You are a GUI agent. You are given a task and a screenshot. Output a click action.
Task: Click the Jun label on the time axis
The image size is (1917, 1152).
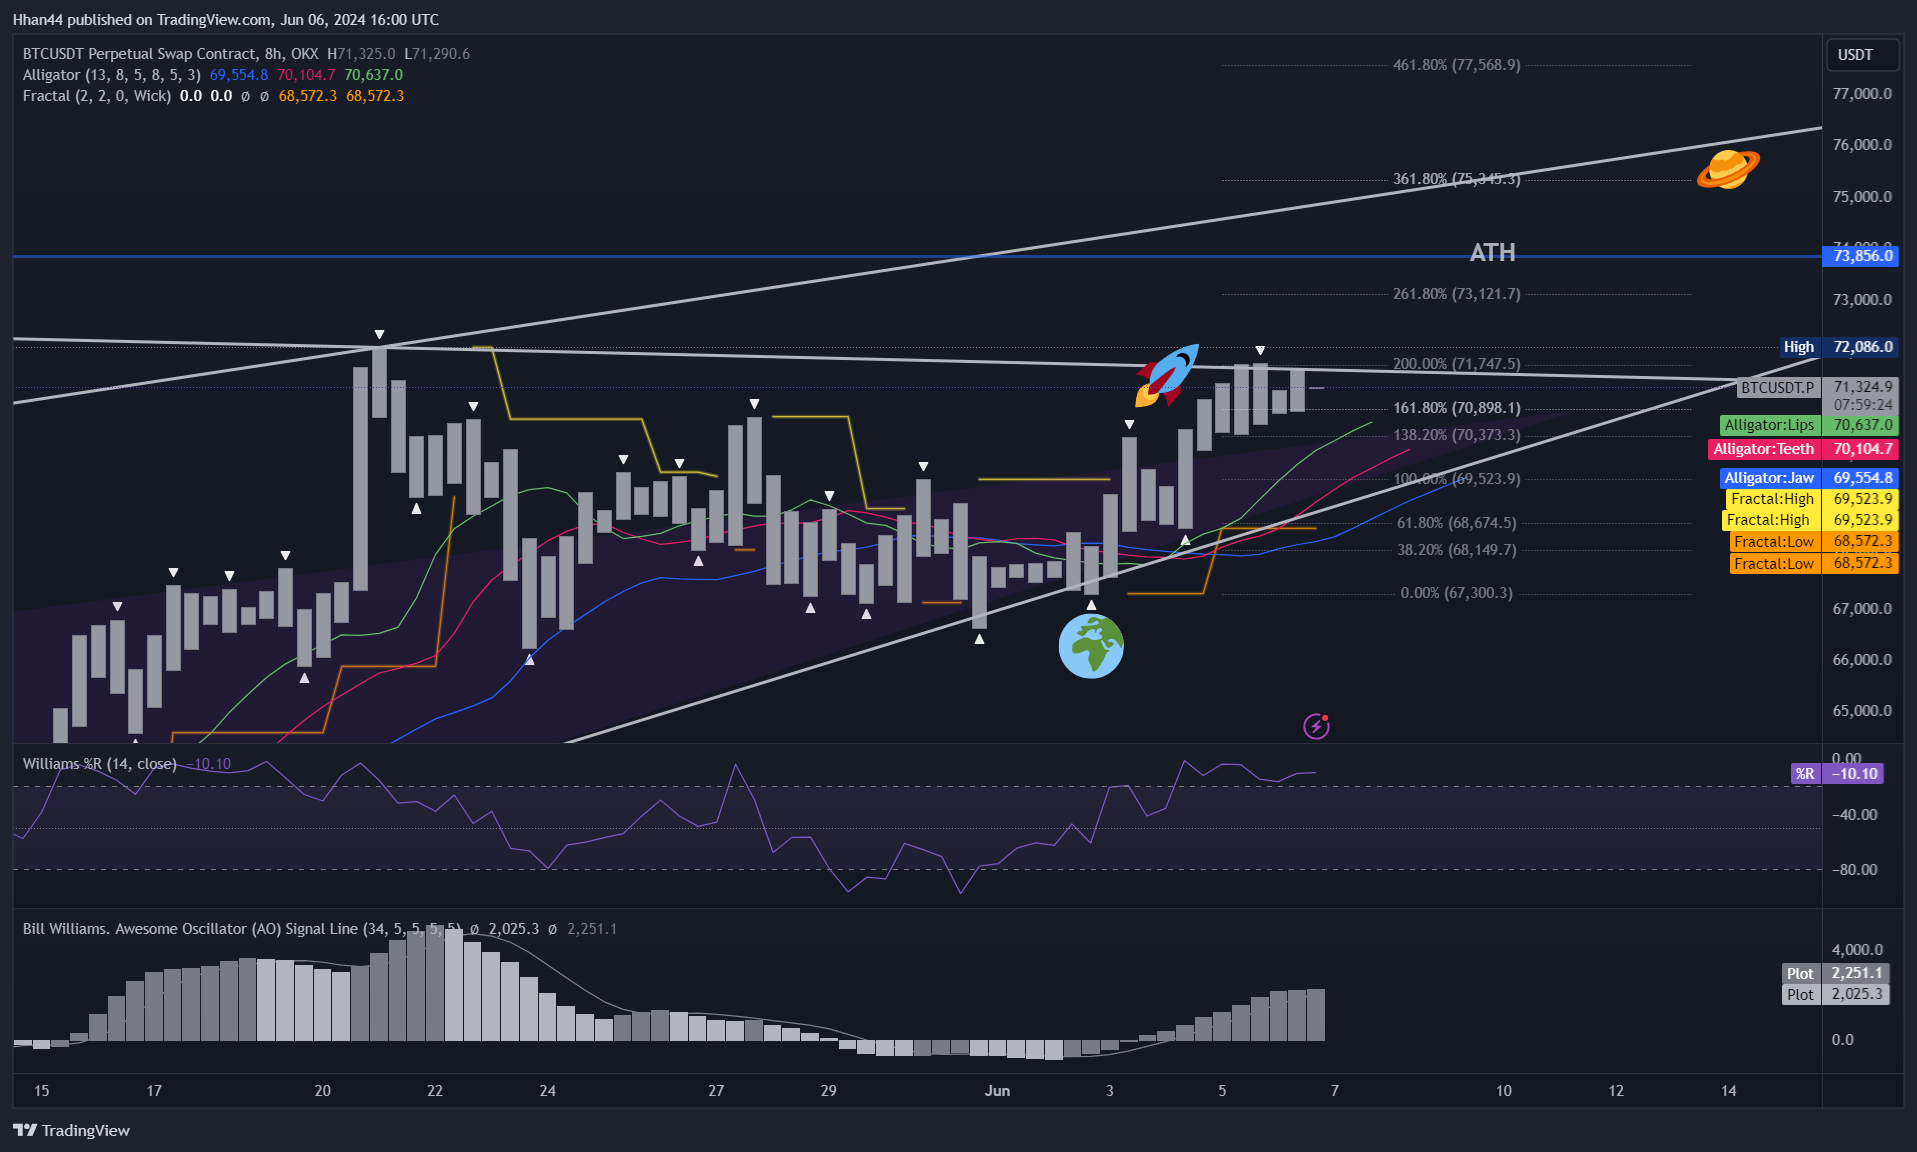tap(997, 1091)
